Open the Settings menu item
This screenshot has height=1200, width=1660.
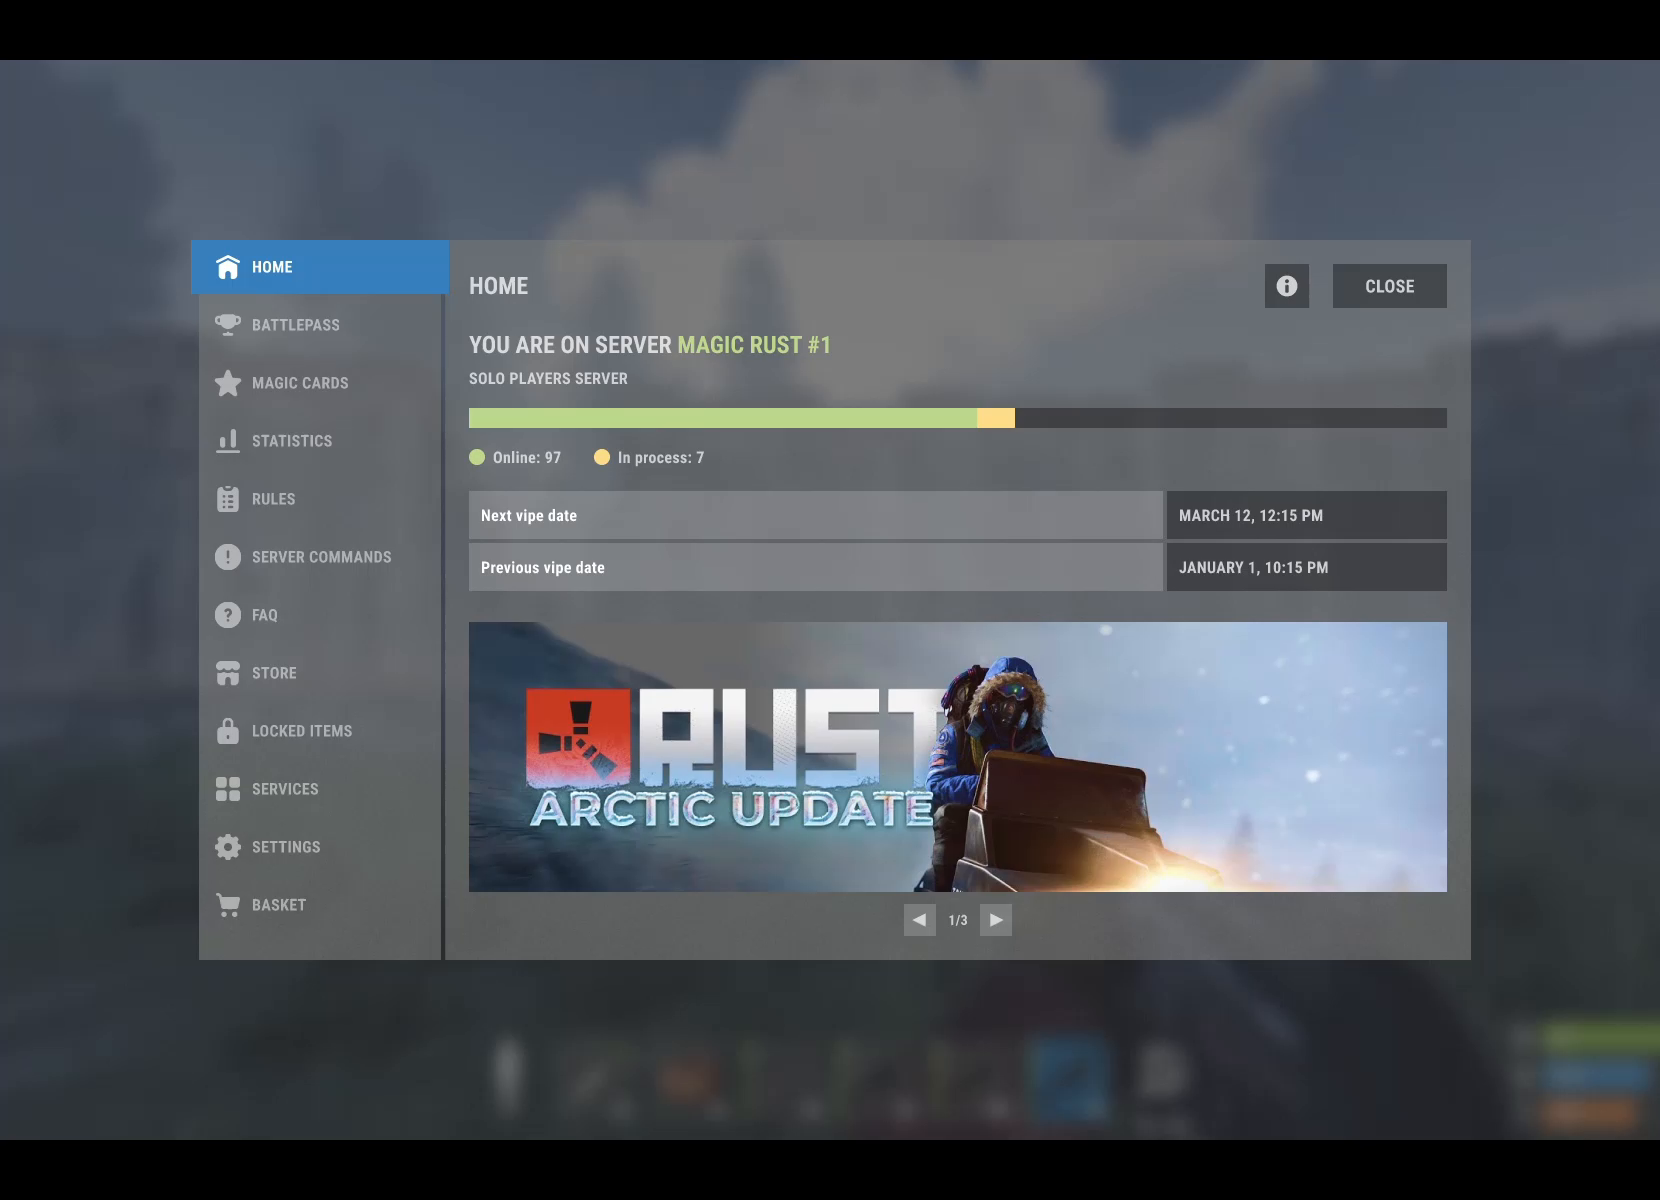point(320,847)
